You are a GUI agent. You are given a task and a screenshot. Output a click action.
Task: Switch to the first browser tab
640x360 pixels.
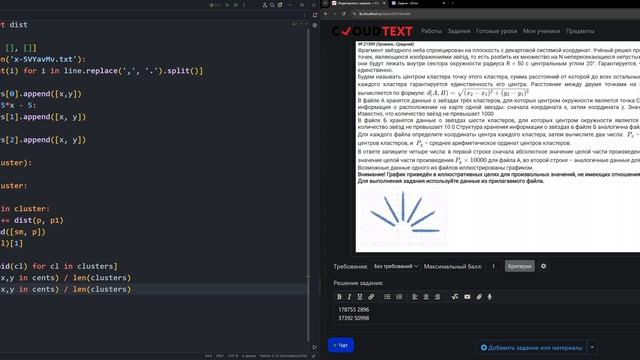coord(358,3)
